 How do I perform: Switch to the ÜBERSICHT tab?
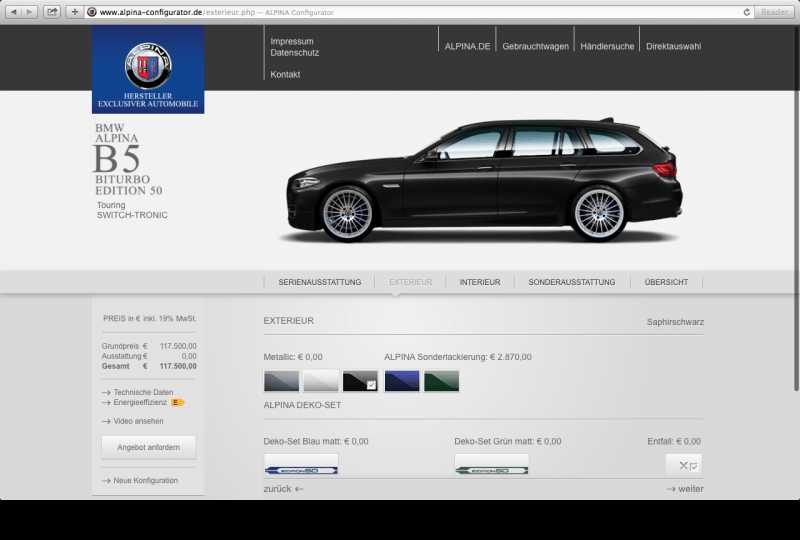pos(666,282)
